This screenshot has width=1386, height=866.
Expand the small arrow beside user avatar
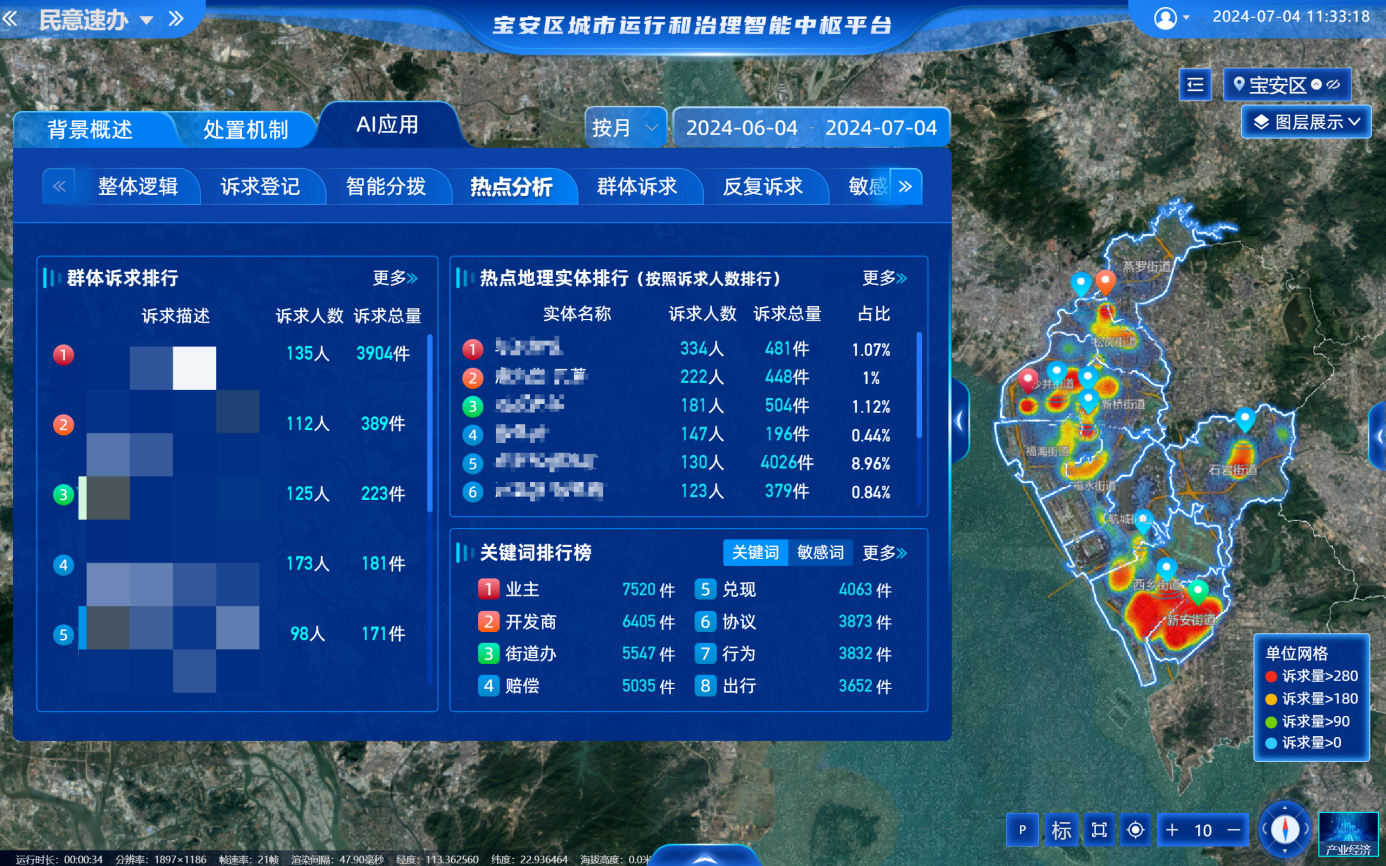pos(1186,18)
